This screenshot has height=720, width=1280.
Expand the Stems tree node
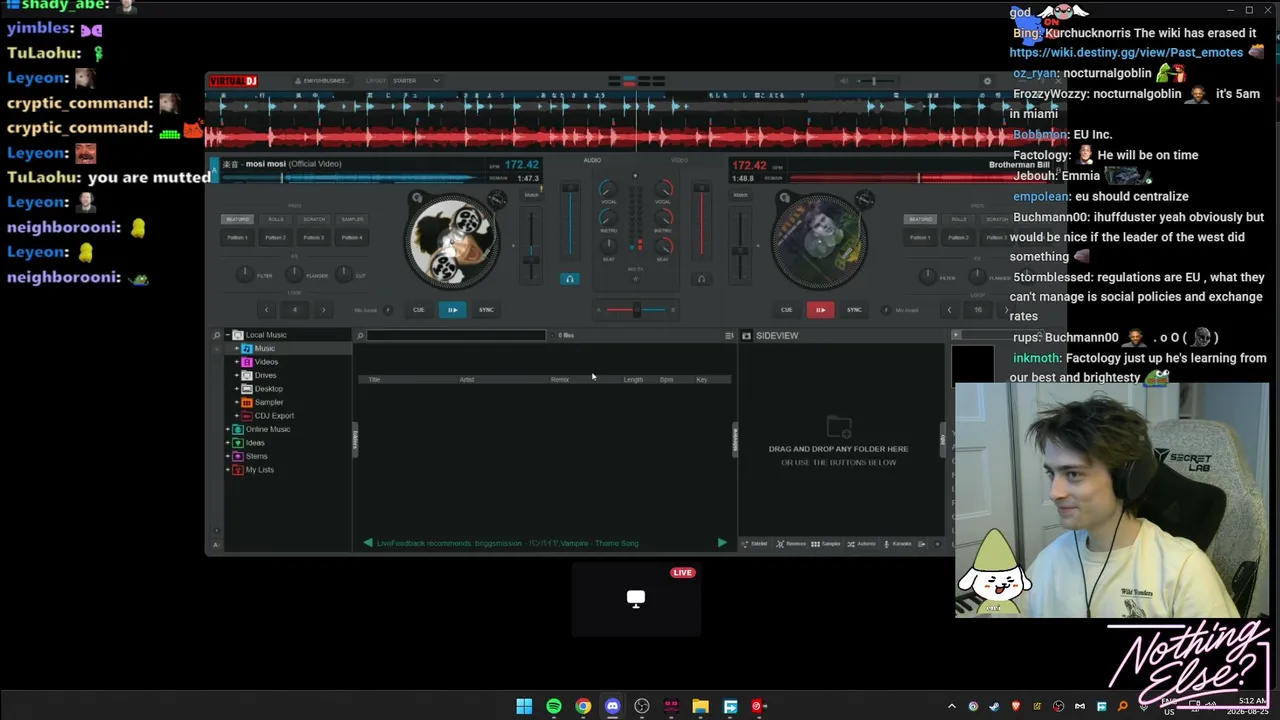coord(228,456)
